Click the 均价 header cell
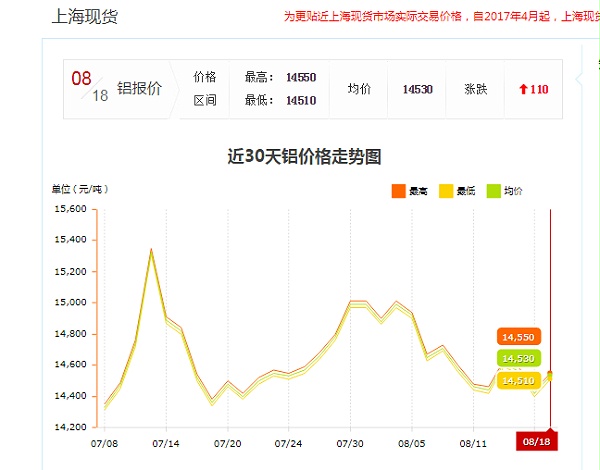 pyautogui.click(x=359, y=89)
